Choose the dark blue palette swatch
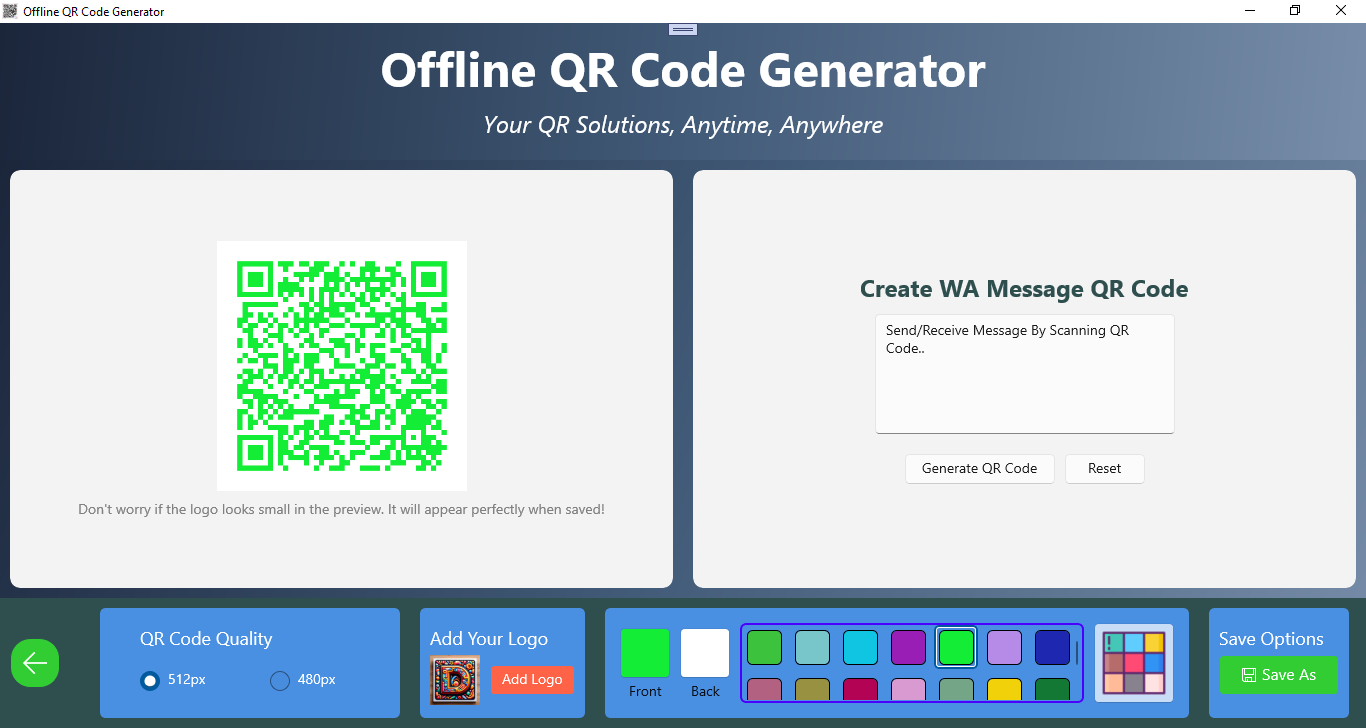 coord(1052,647)
